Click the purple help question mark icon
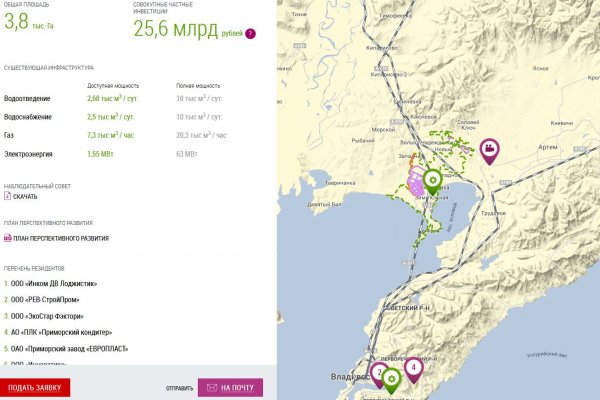 250,34
